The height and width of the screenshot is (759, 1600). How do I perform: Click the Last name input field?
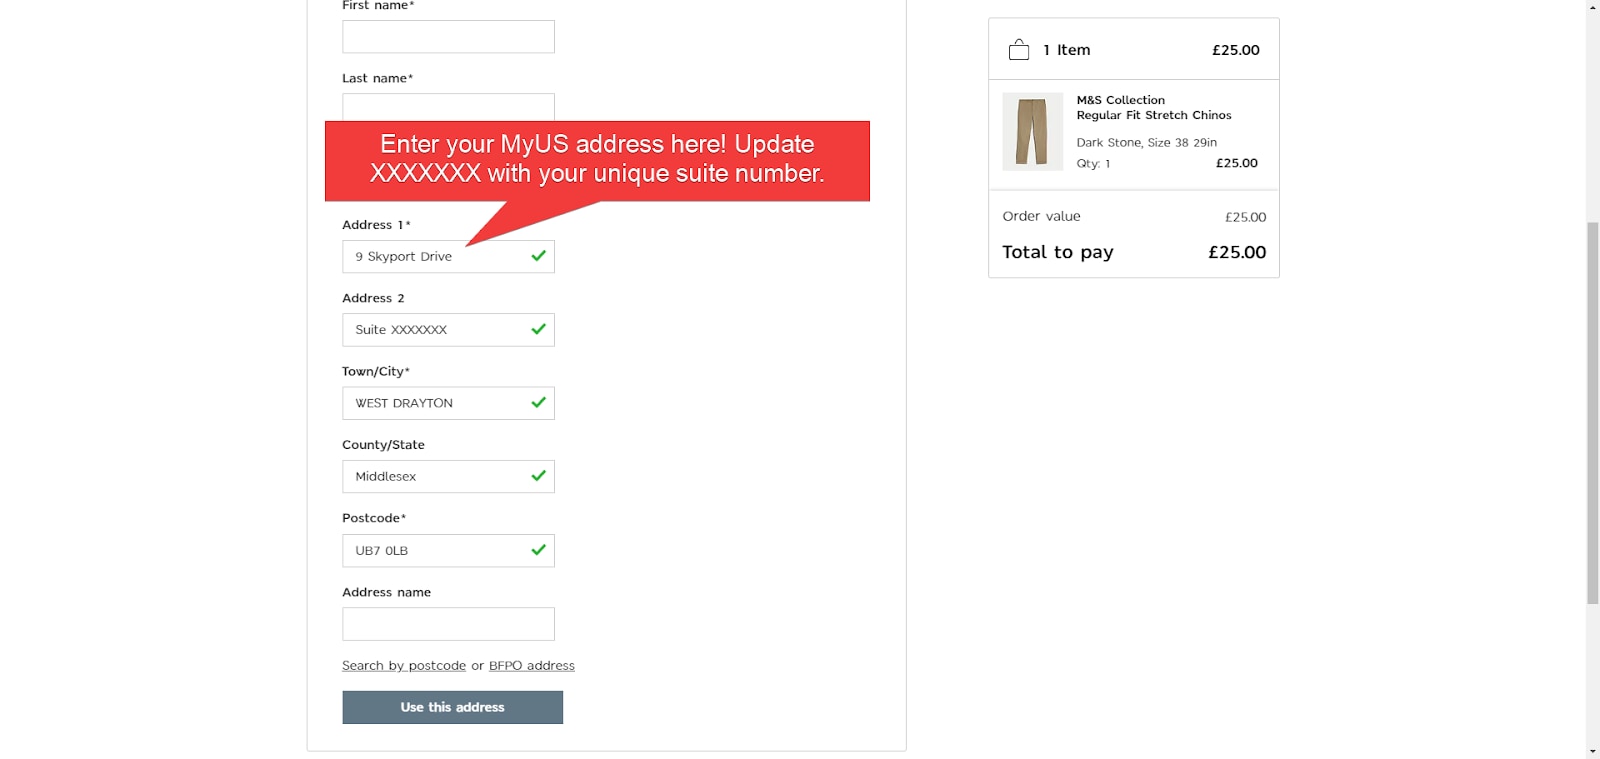pyautogui.click(x=448, y=107)
